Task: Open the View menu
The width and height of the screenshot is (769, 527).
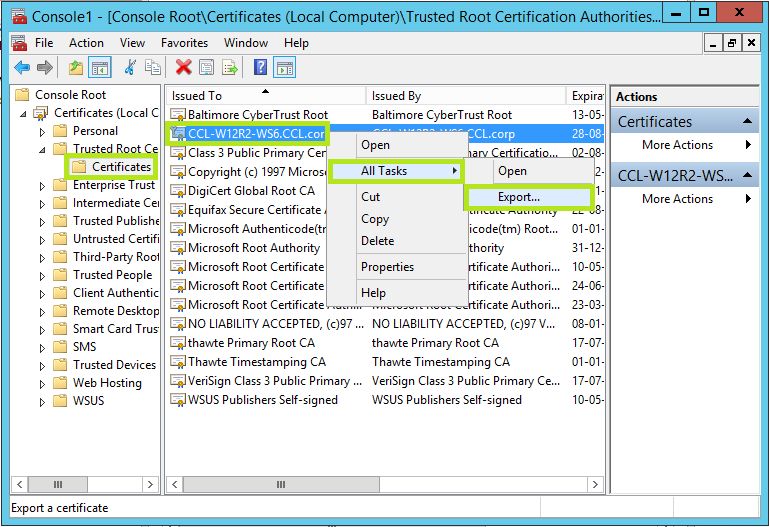Action: 132,43
